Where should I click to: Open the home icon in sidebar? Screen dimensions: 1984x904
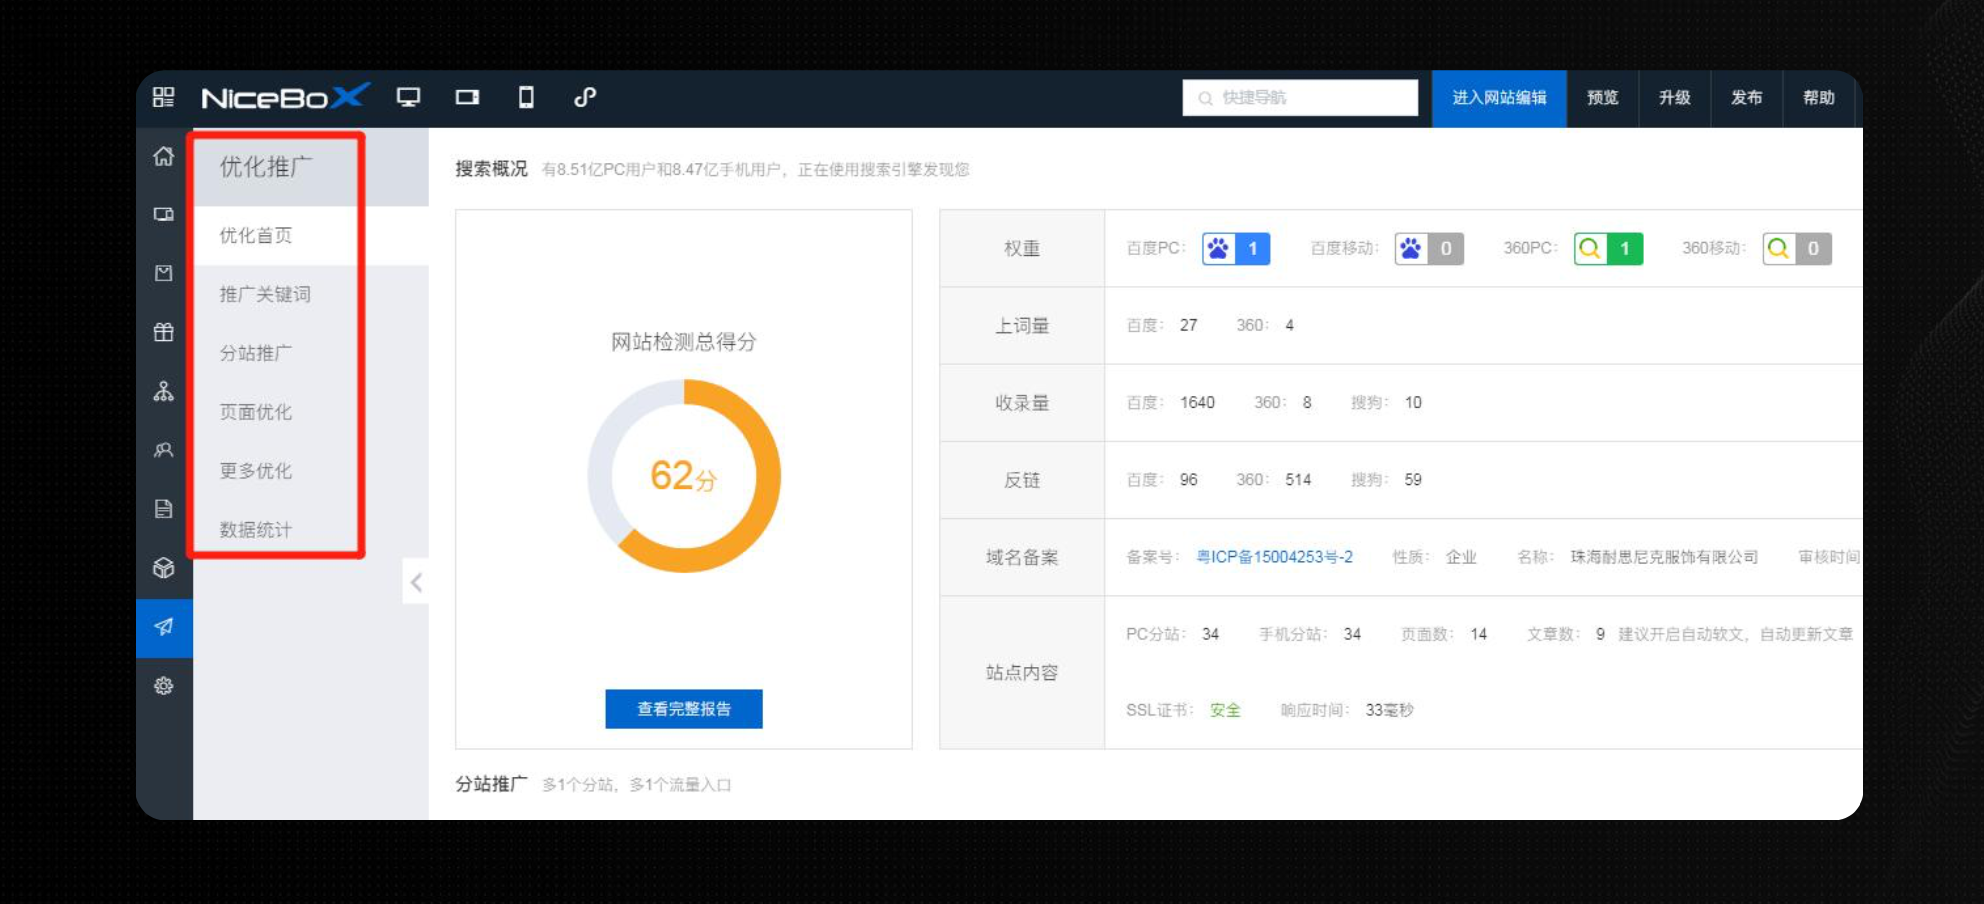click(x=164, y=156)
